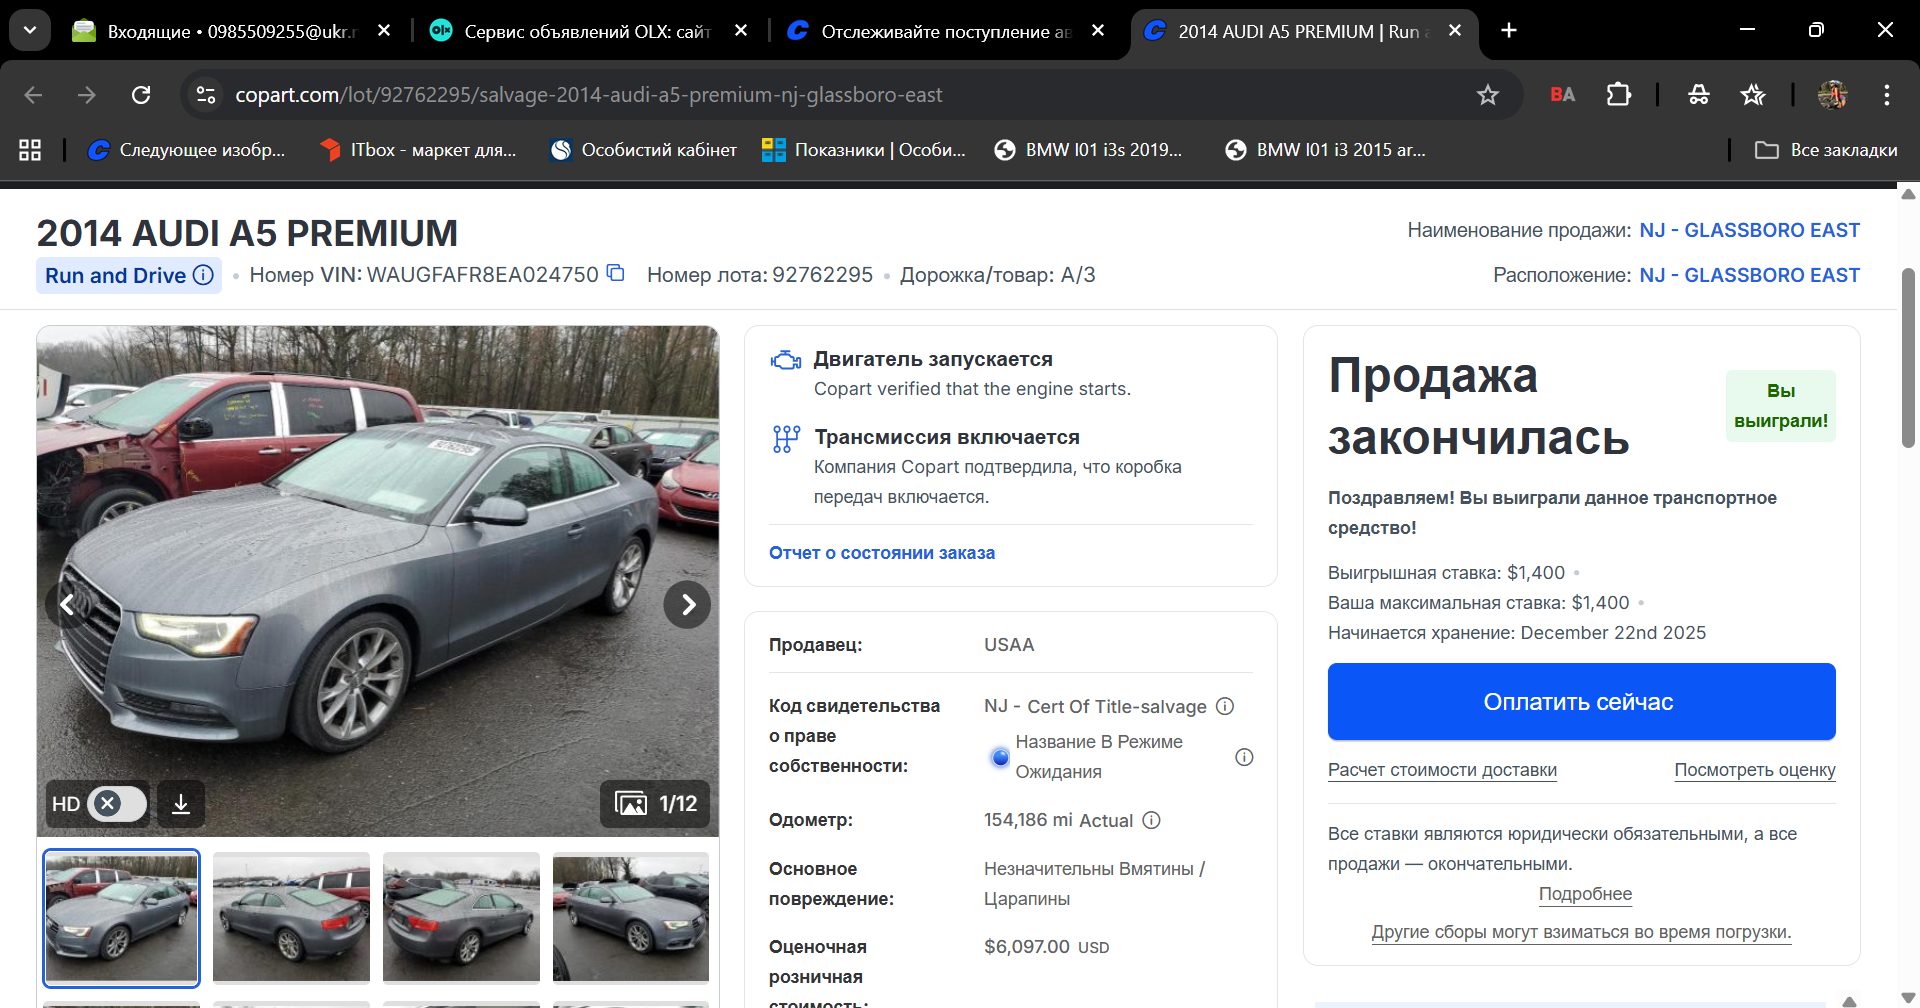This screenshot has width=1920, height=1008.
Task: Open the 1/12 photo gallery counter
Action: click(x=655, y=803)
